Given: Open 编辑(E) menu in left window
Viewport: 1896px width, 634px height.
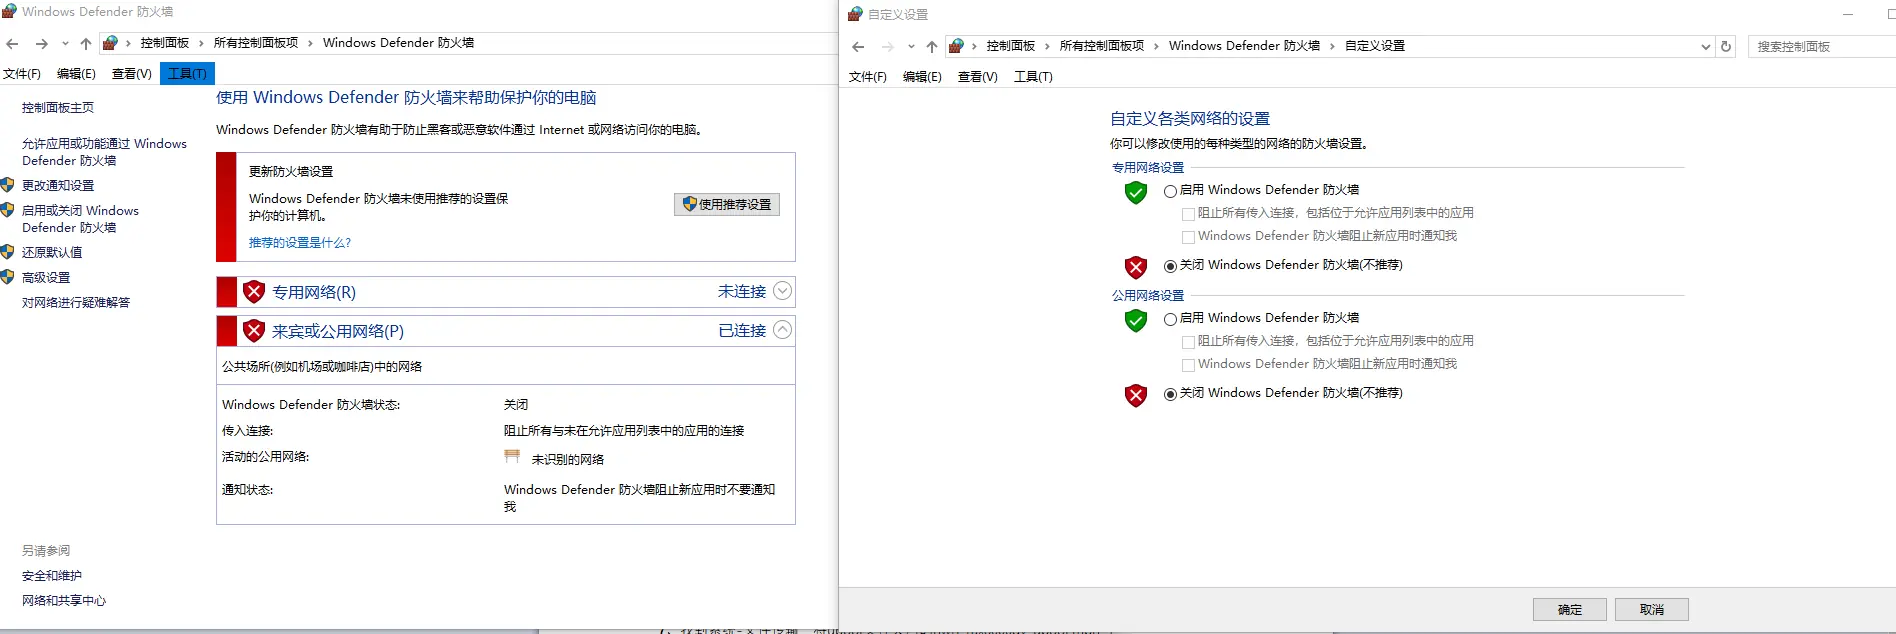Looking at the screenshot, I should pyautogui.click(x=76, y=74).
